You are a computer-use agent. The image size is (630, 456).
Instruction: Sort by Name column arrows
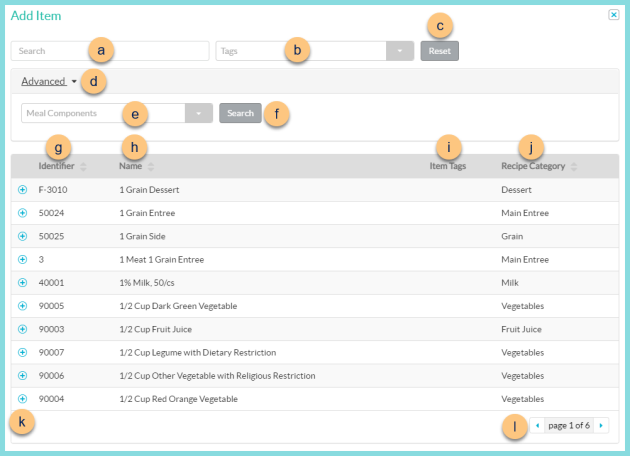151,166
